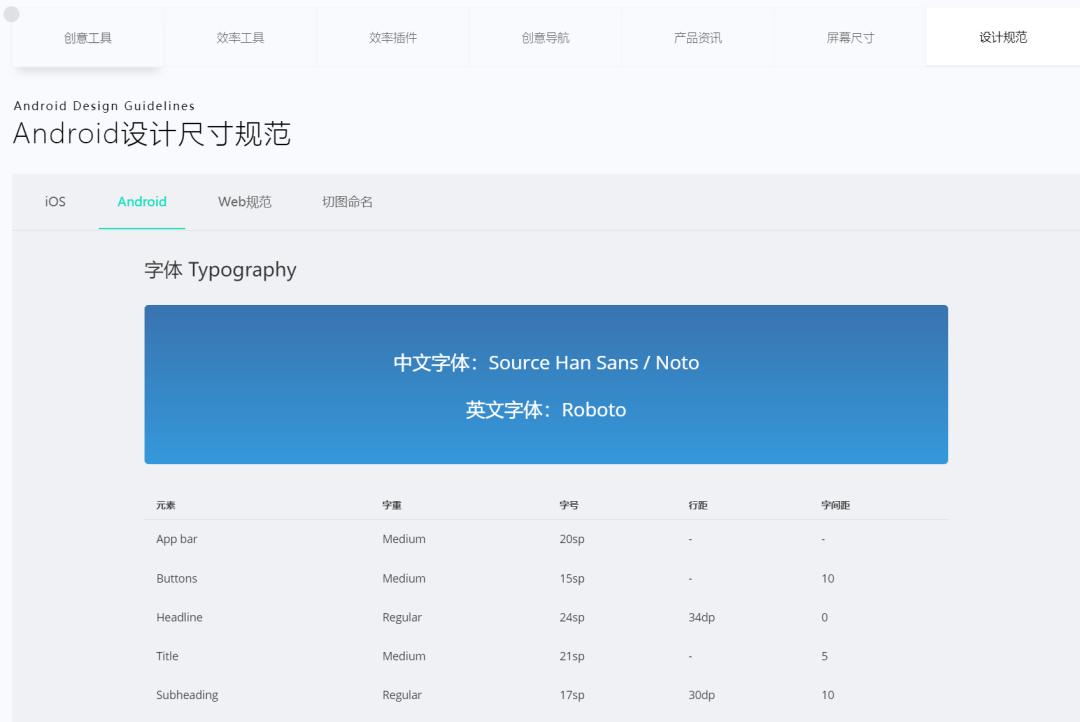Image resolution: width=1080 pixels, height=722 pixels.
Task: Switch to the iOS guidelines sub-tab
Action: 55,202
